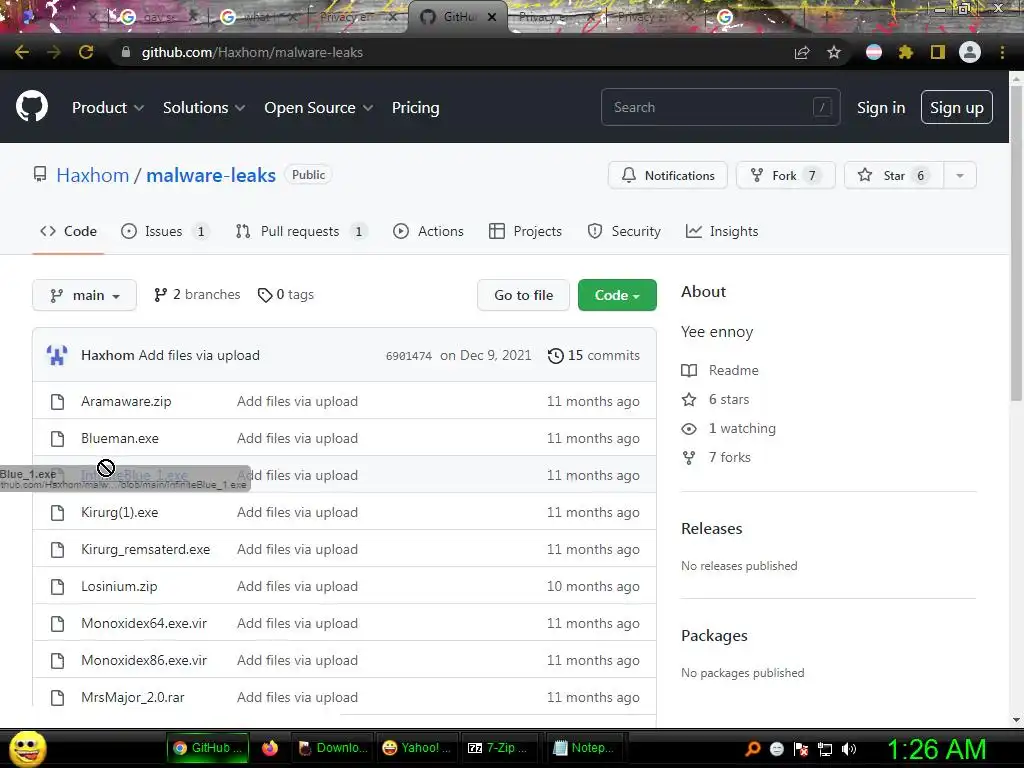Click the page vertical scrollbar thumb
Screen dimensions: 1024x768
tap(1016, 244)
